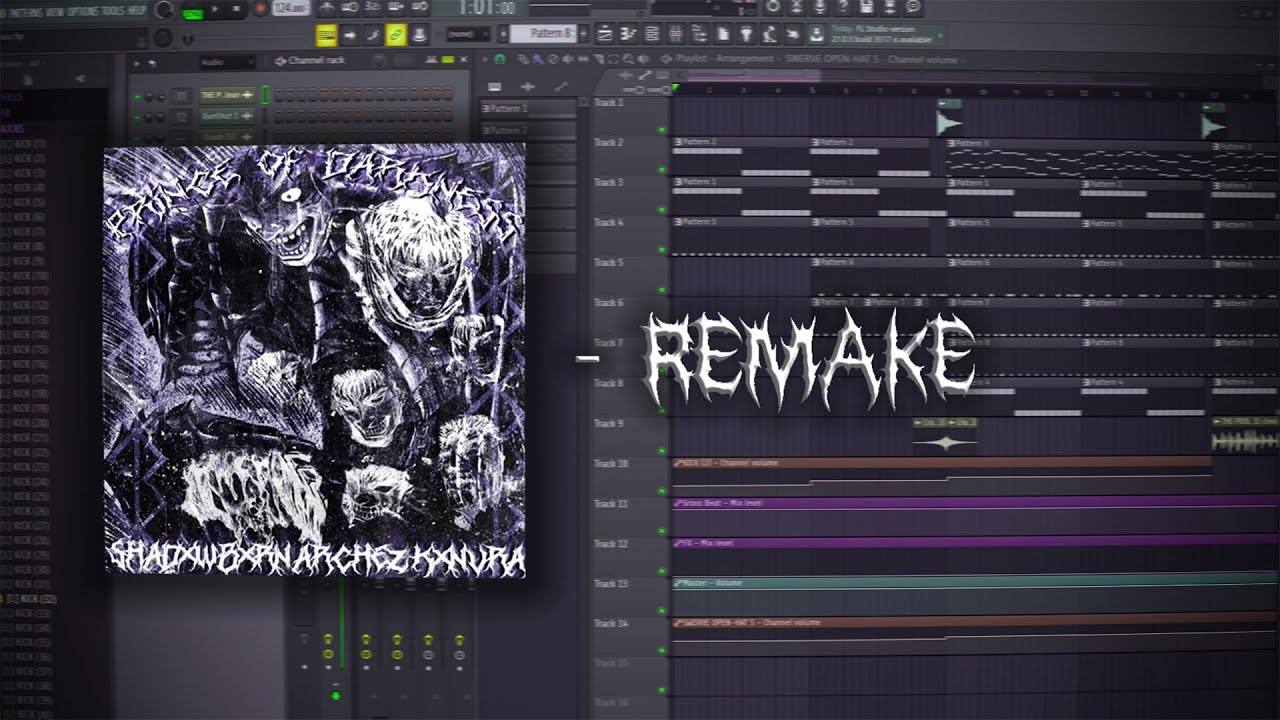Select the playlist mute tool
This screenshot has width=1280, height=720.
click(567, 59)
